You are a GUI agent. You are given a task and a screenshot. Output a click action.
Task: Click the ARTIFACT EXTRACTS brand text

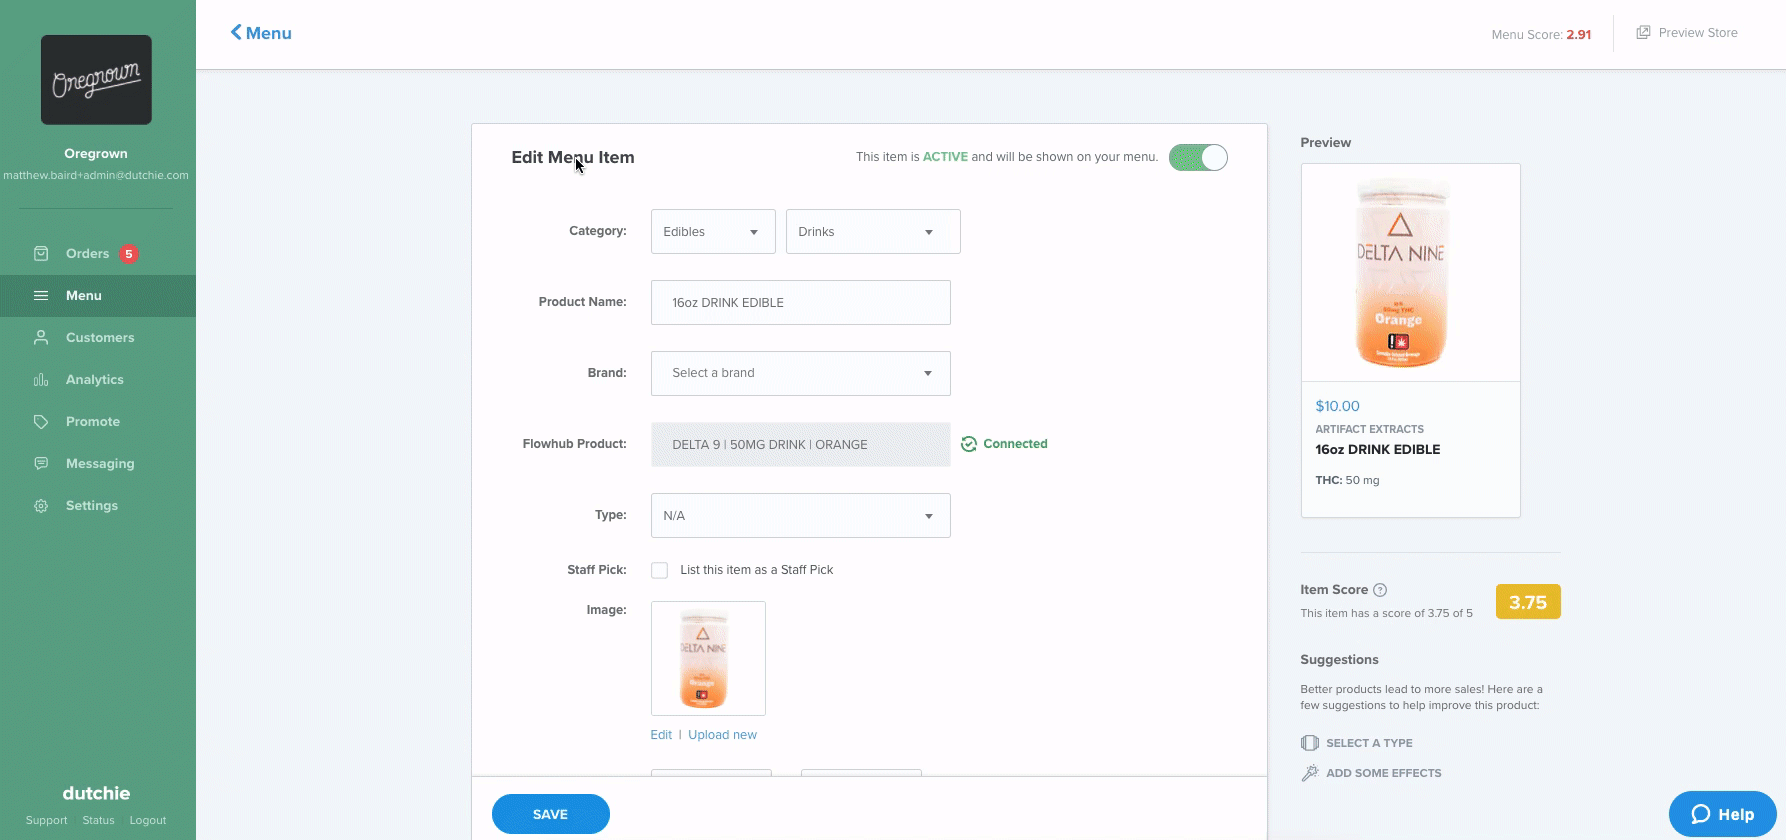click(x=1369, y=429)
